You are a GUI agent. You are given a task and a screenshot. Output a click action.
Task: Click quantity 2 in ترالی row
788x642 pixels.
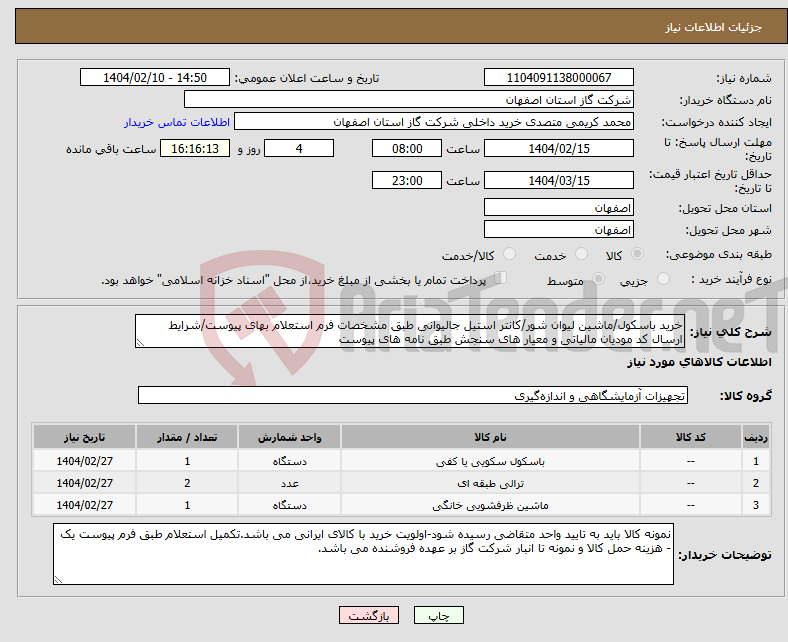click(187, 483)
